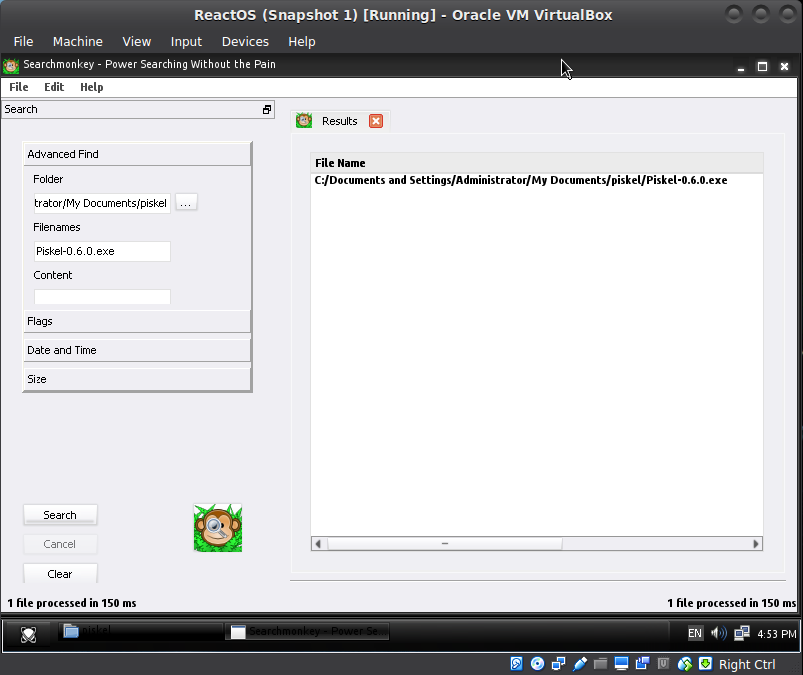Screen dimensions: 803x675
Task: Click VirtualBox hard disk status icon
Action: pos(516,664)
